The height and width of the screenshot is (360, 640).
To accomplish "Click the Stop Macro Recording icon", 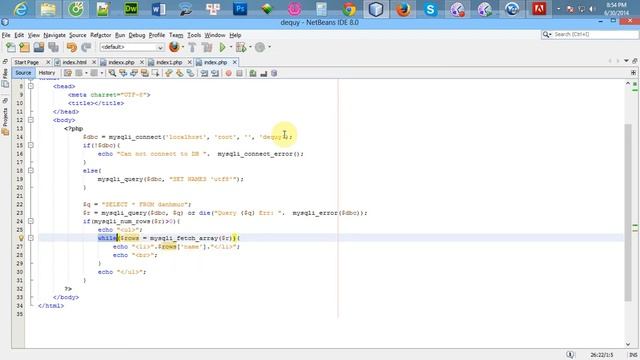I will [239, 73].
